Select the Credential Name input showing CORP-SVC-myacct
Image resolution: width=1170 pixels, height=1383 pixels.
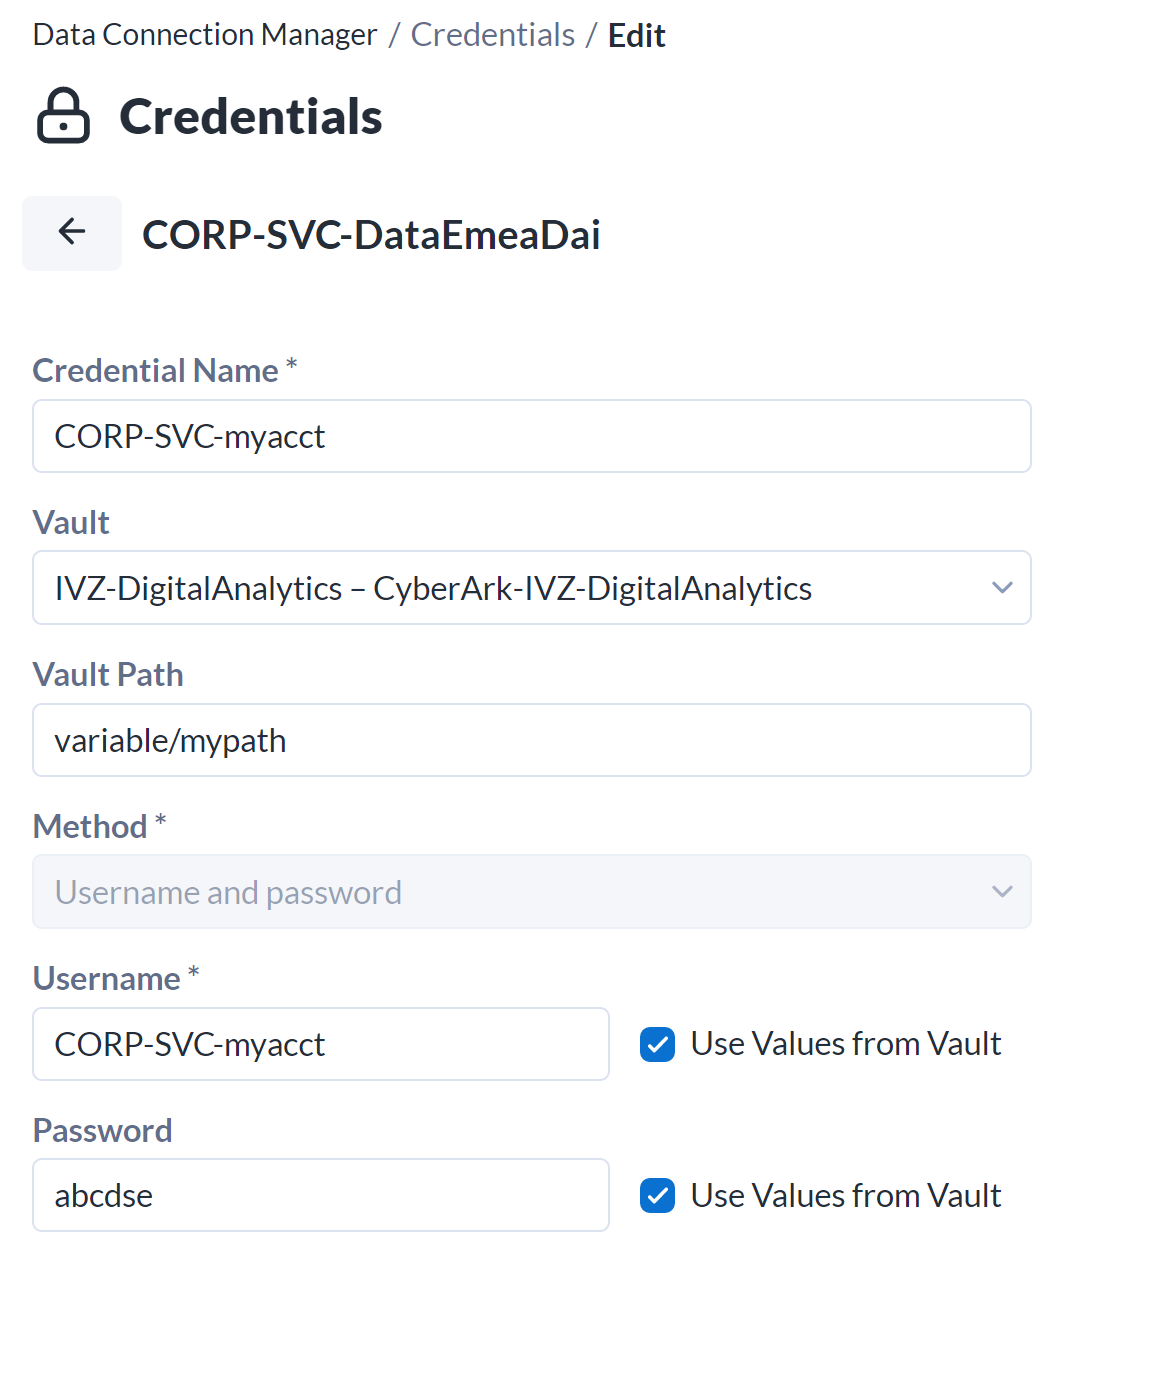click(531, 436)
